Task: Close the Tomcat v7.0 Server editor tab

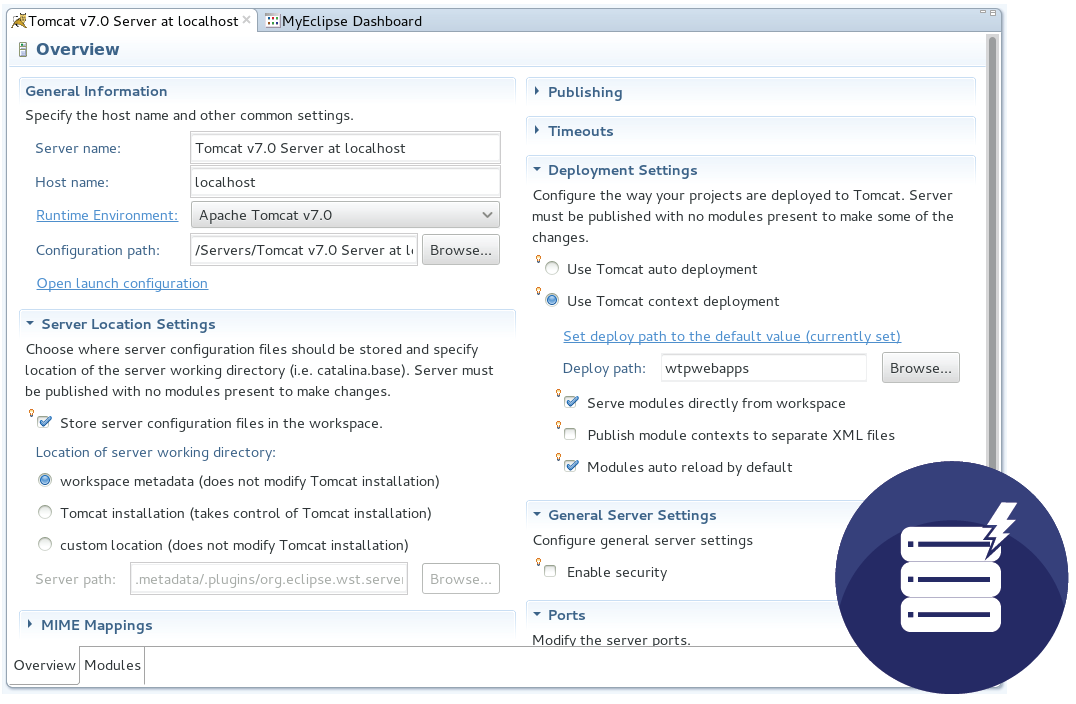Action: coord(247,20)
